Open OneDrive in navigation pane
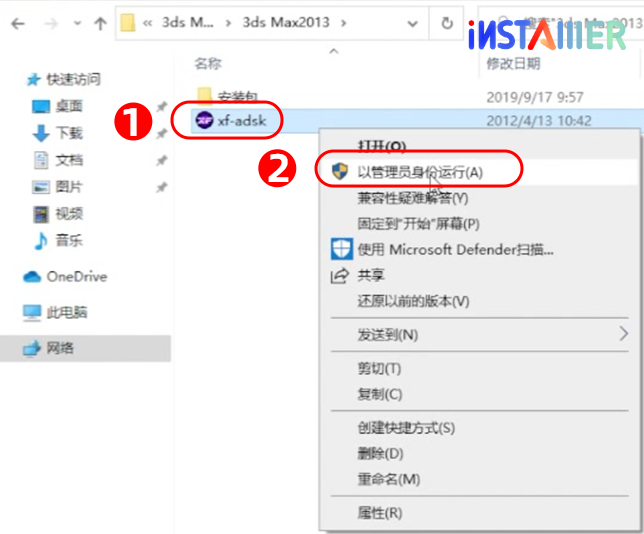644x534 pixels. coord(77,276)
